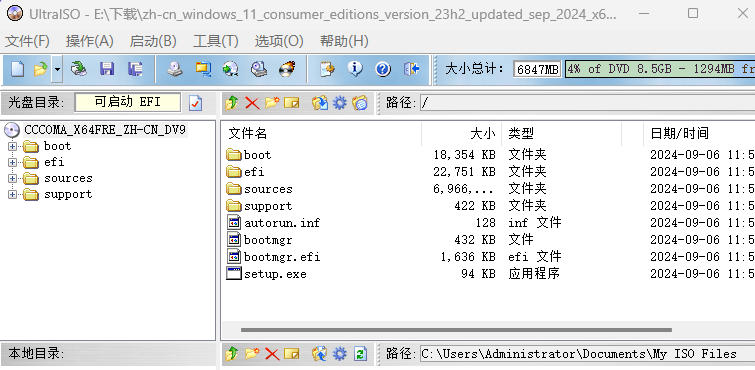Save the ISO with the floppy disk icon
This screenshot has height=370, width=755.
[x=107, y=69]
